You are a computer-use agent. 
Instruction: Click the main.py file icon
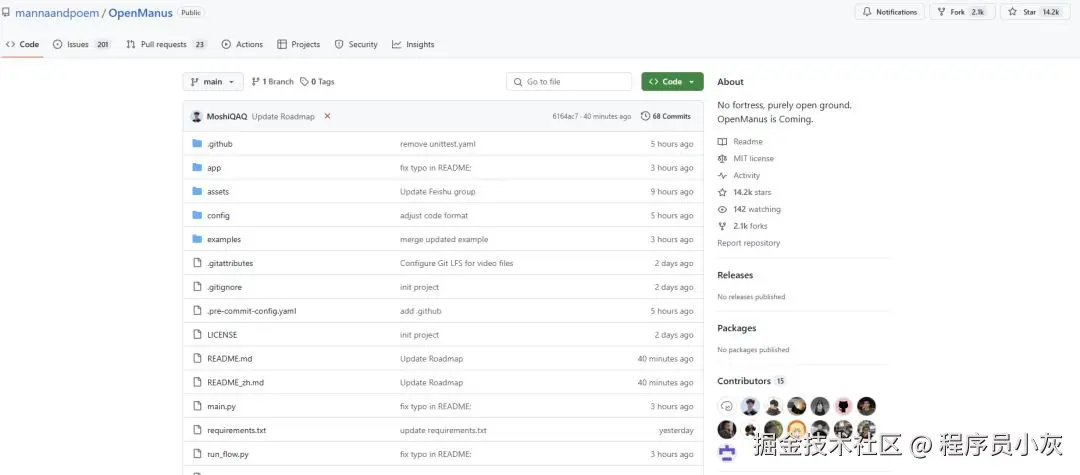(x=197, y=406)
